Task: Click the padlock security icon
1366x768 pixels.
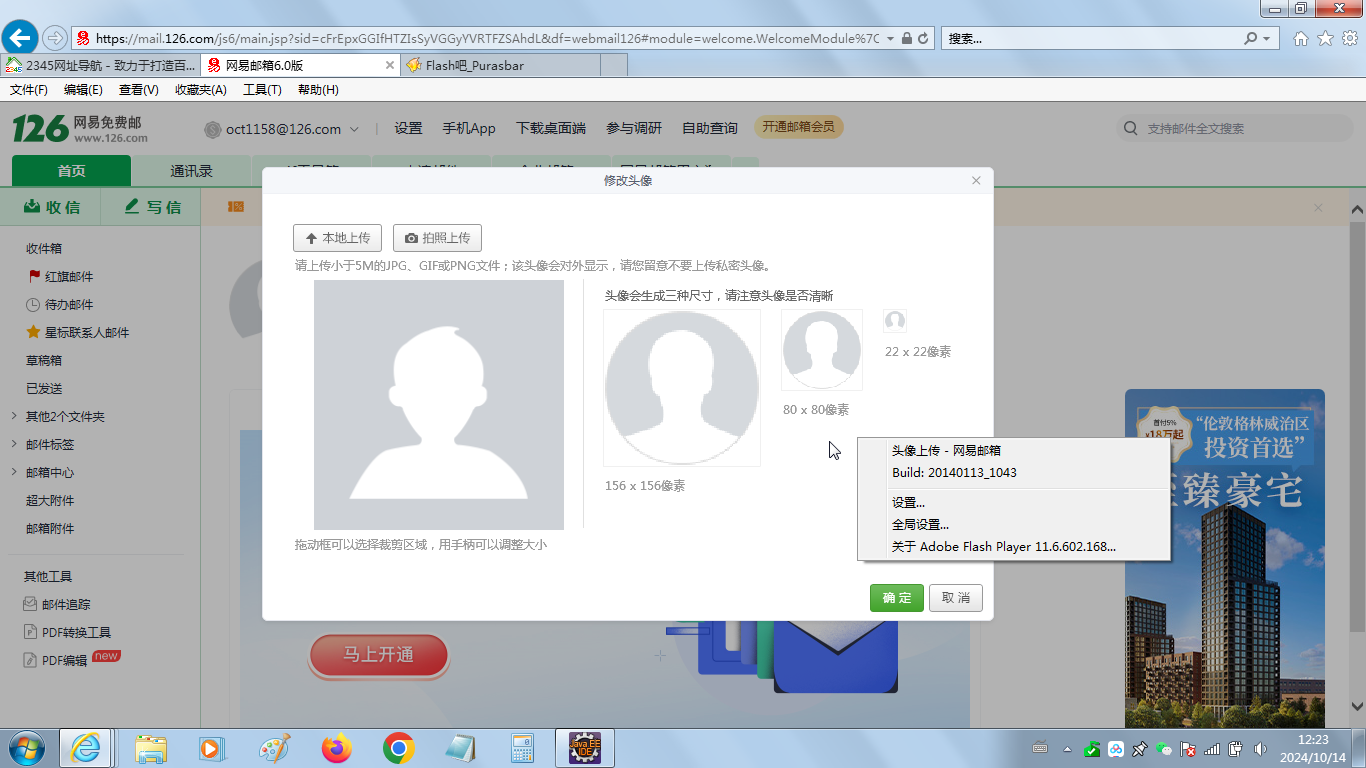Action: click(906, 38)
